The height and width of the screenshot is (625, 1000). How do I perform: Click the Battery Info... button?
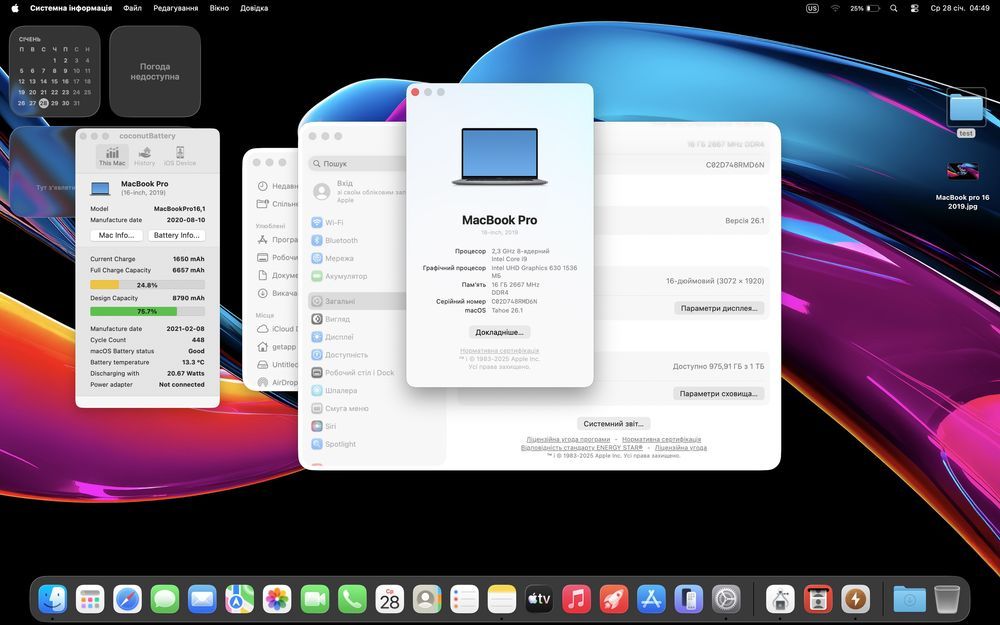click(177, 235)
